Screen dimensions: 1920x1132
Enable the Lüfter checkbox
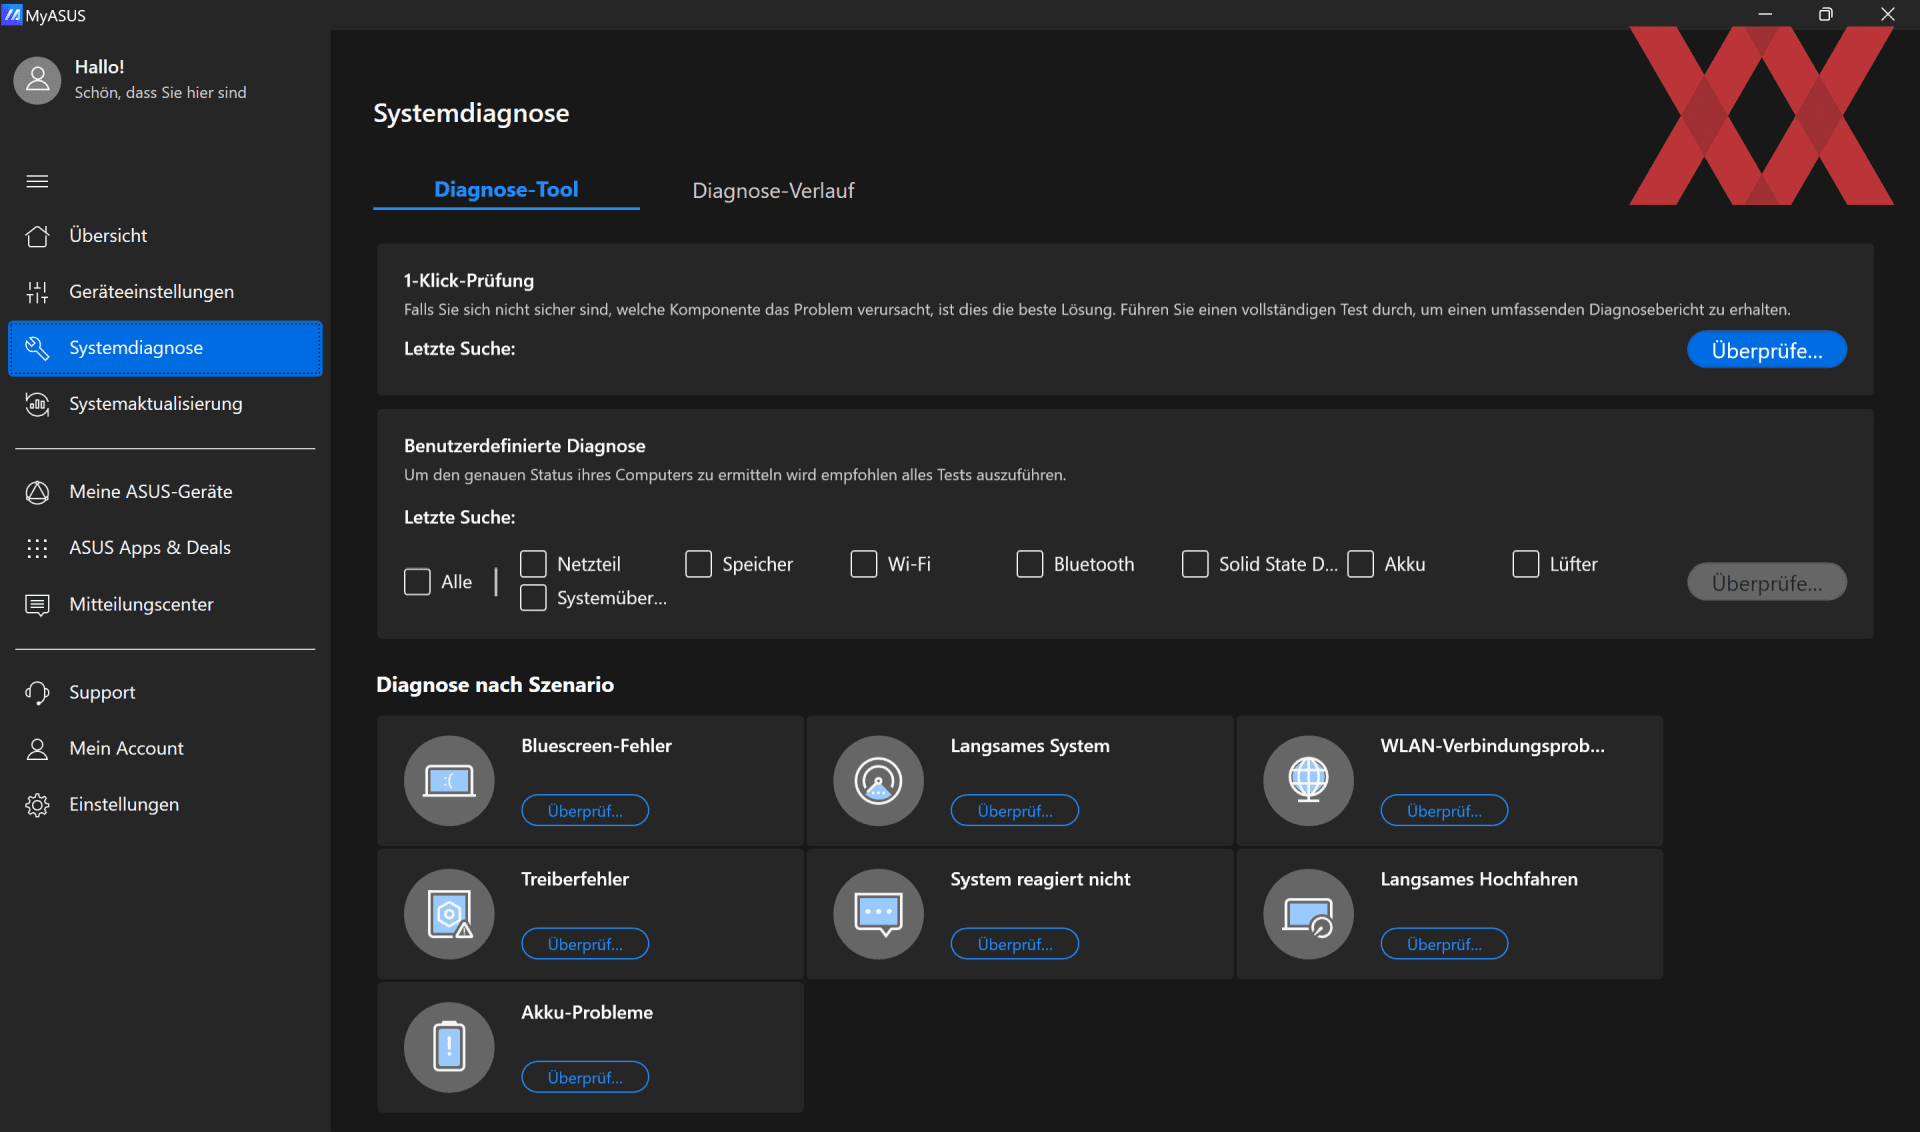click(1525, 564)
